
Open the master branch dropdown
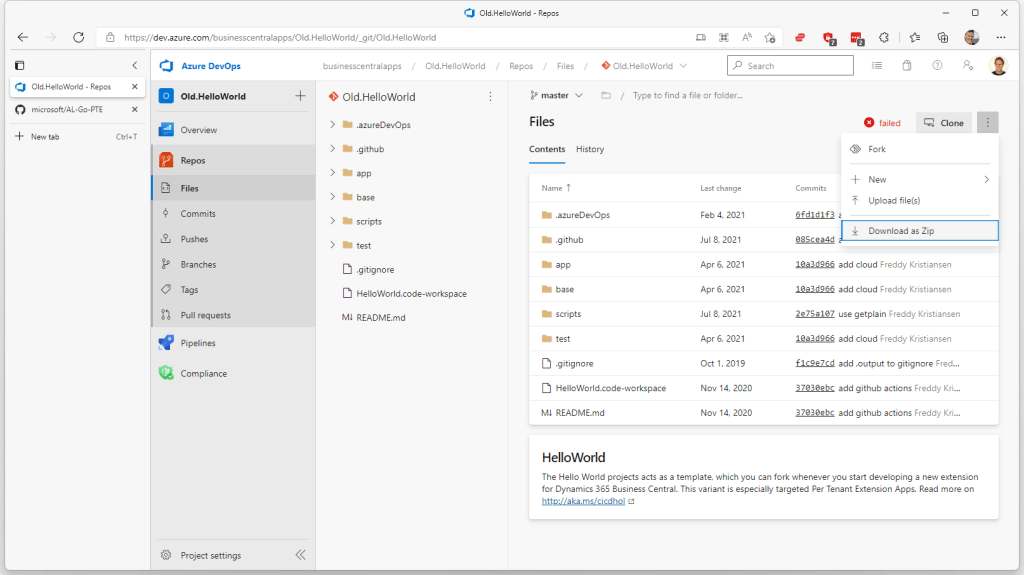(x=556, y=95)
